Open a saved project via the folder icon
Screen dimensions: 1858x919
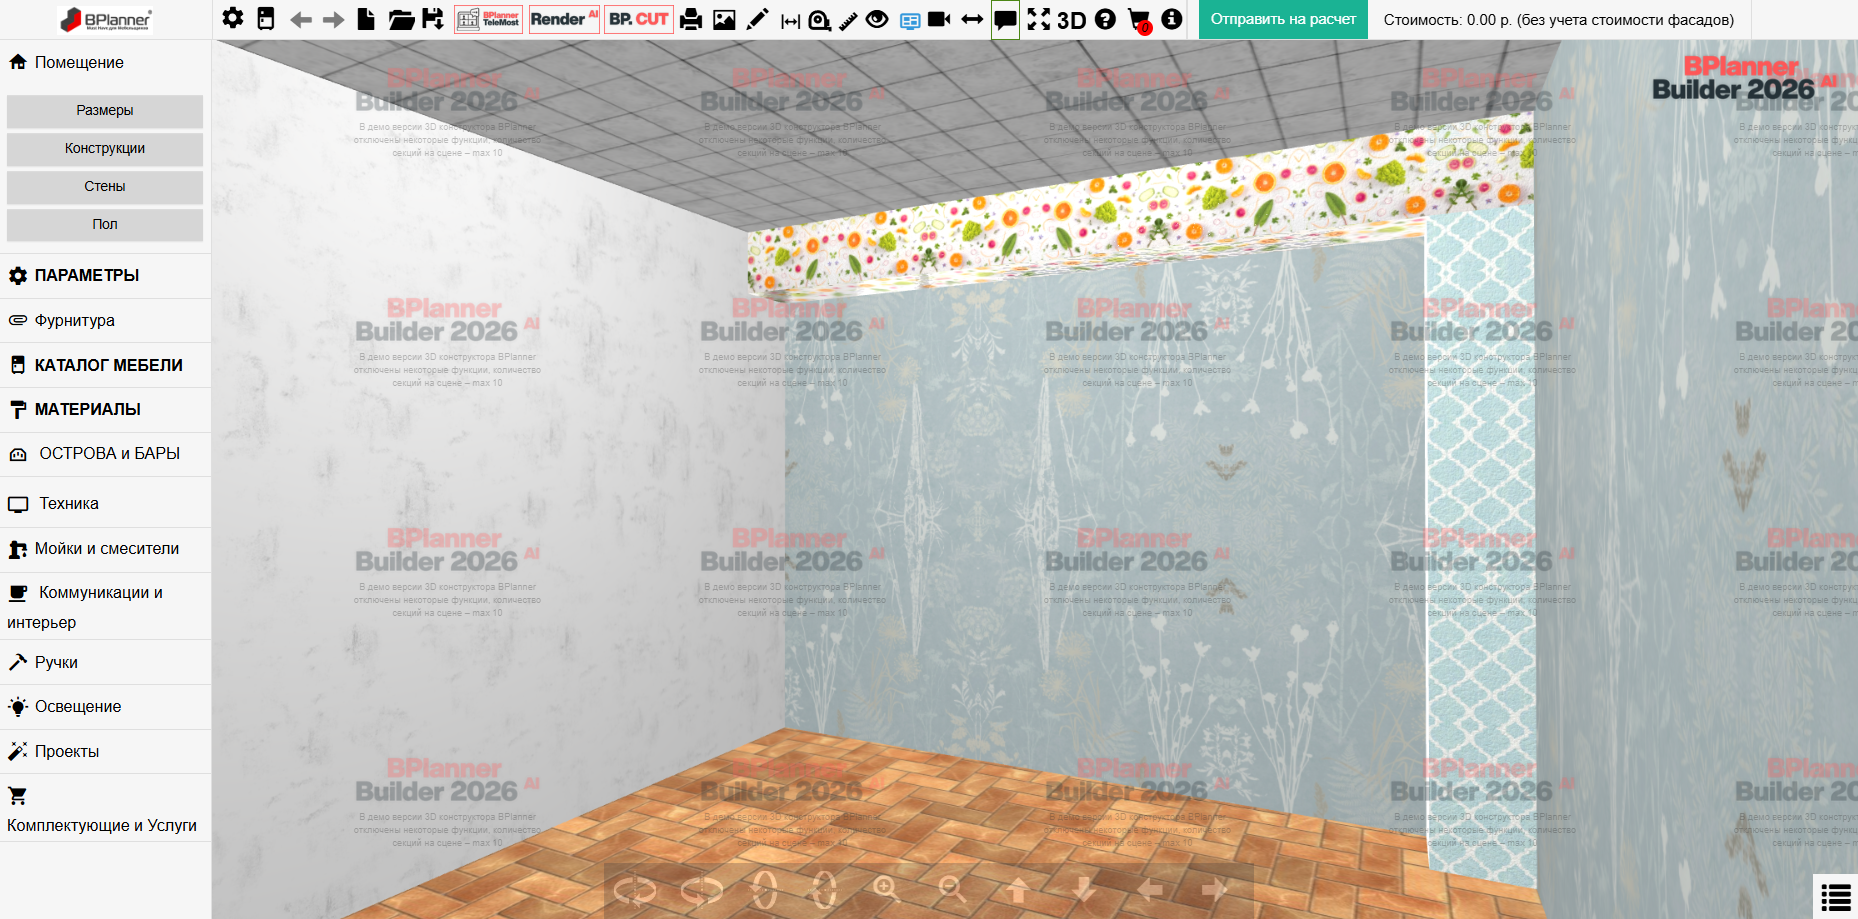click(401, 19)
